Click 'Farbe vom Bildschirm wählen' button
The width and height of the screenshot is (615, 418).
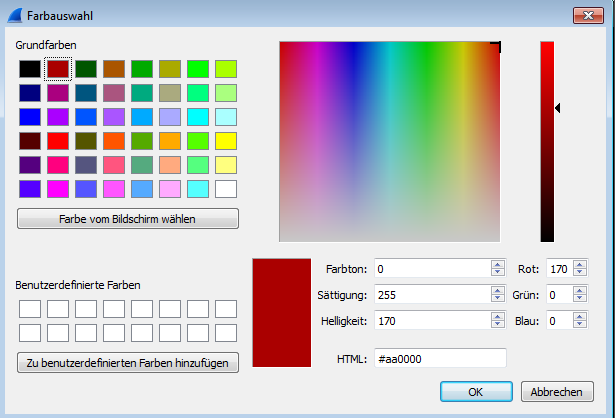click(x=128, y=219)
